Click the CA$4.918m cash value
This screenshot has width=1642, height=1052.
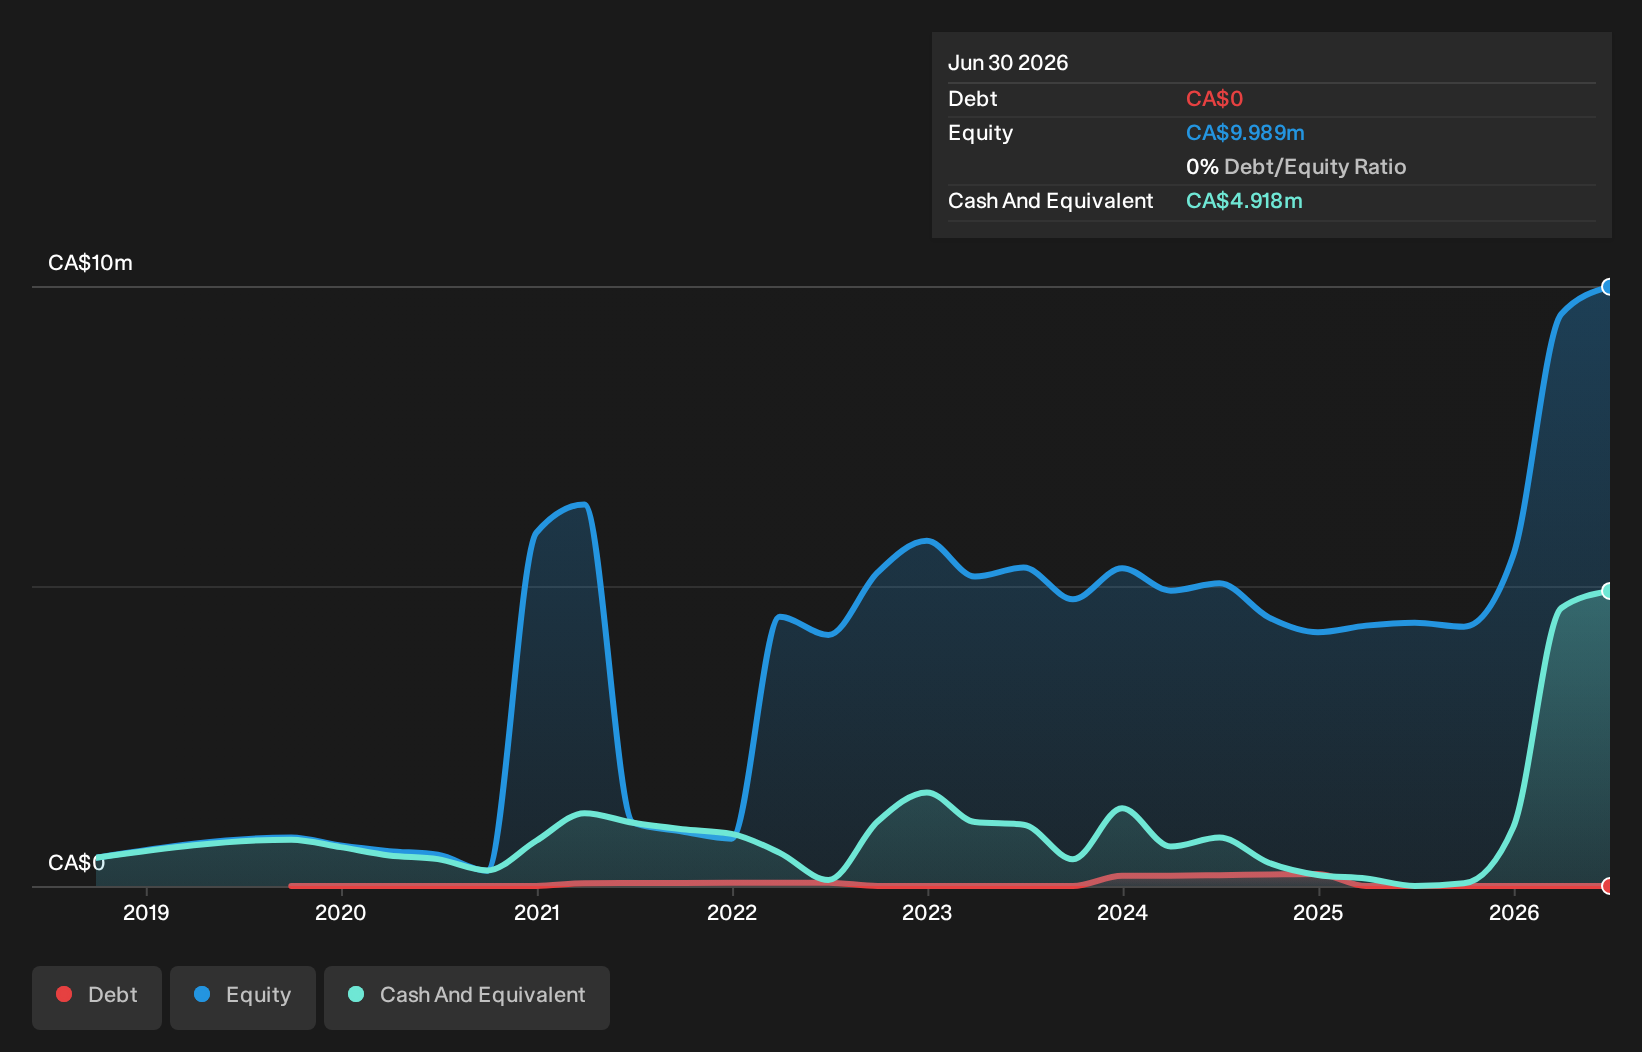tap(1244, 201)
